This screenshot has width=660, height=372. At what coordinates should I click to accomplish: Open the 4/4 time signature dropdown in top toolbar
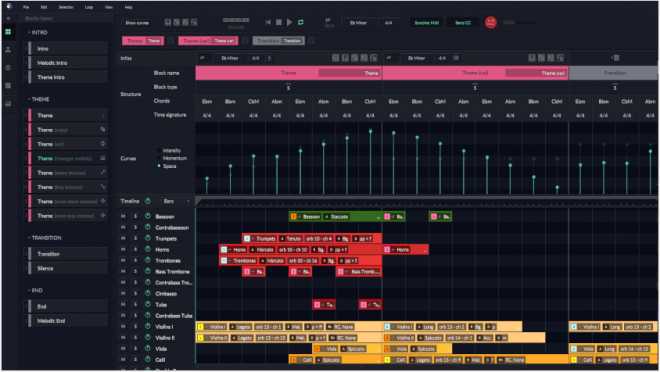coord(389,23)
